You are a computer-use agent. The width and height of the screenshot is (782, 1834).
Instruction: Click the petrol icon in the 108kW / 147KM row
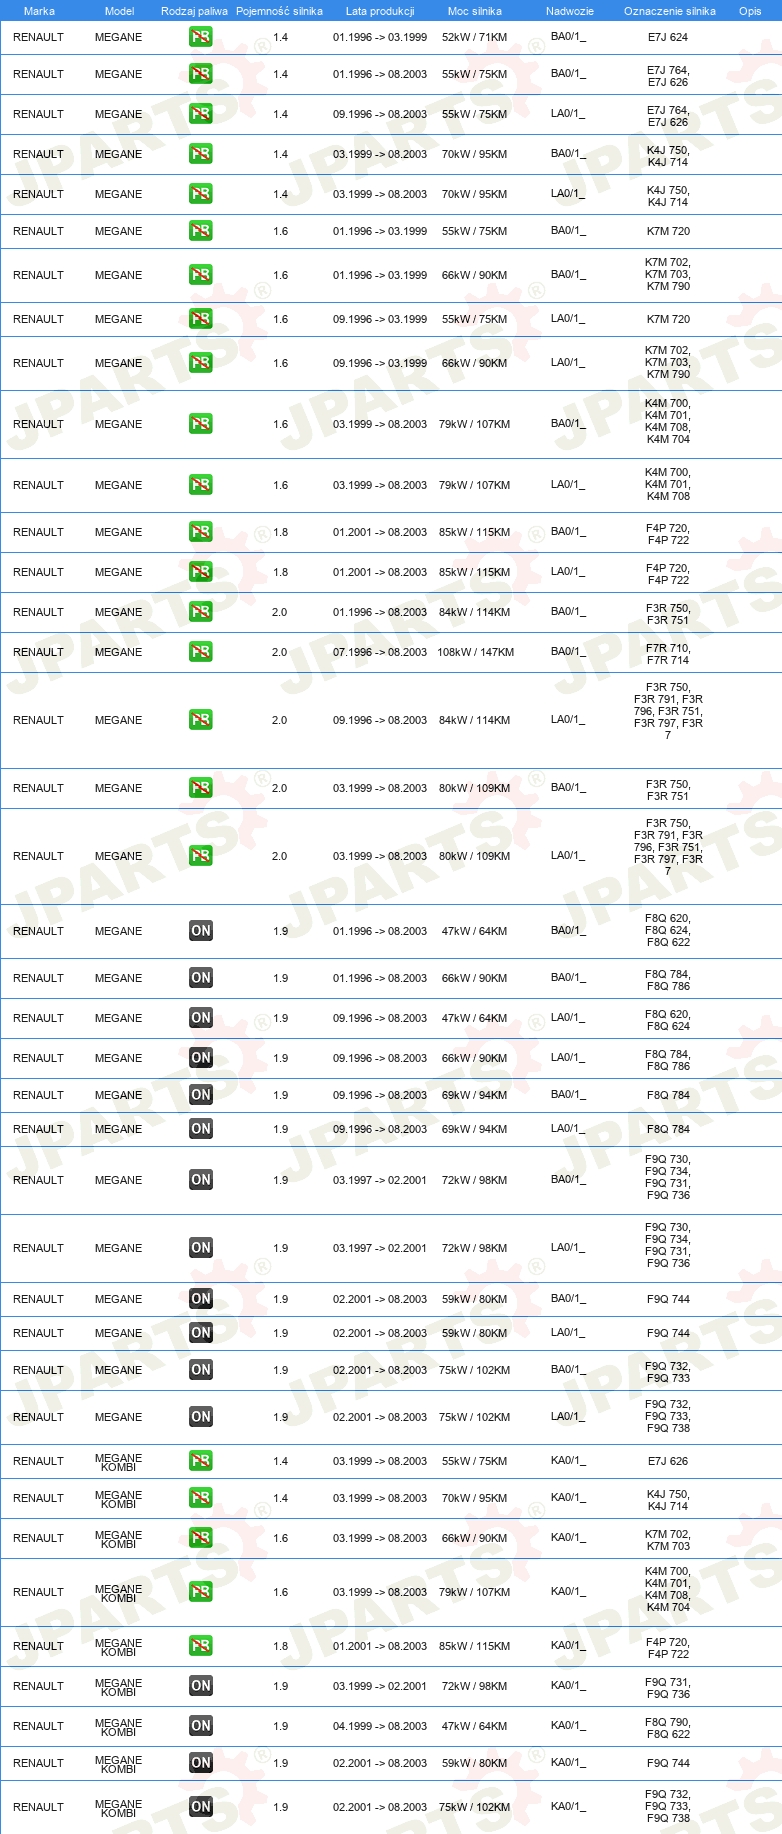(200, 652)
